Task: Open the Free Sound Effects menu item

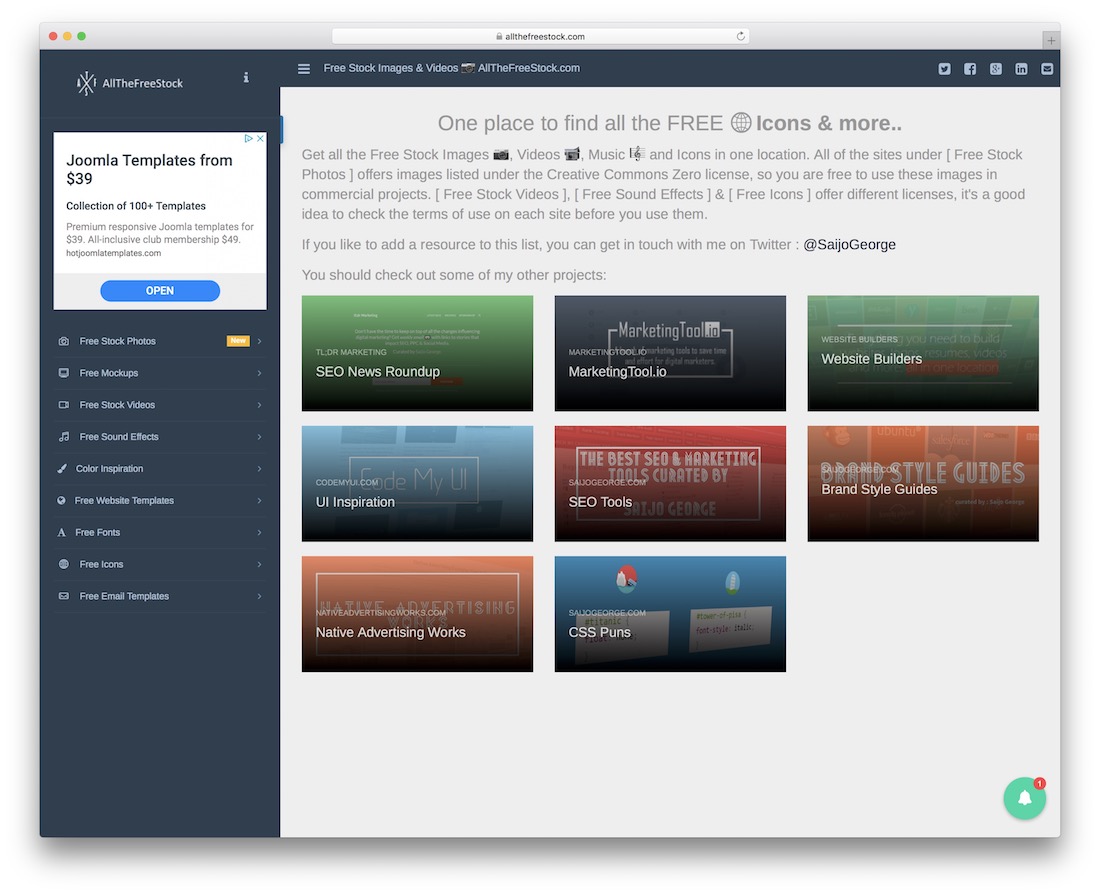Action: (160, 436)
